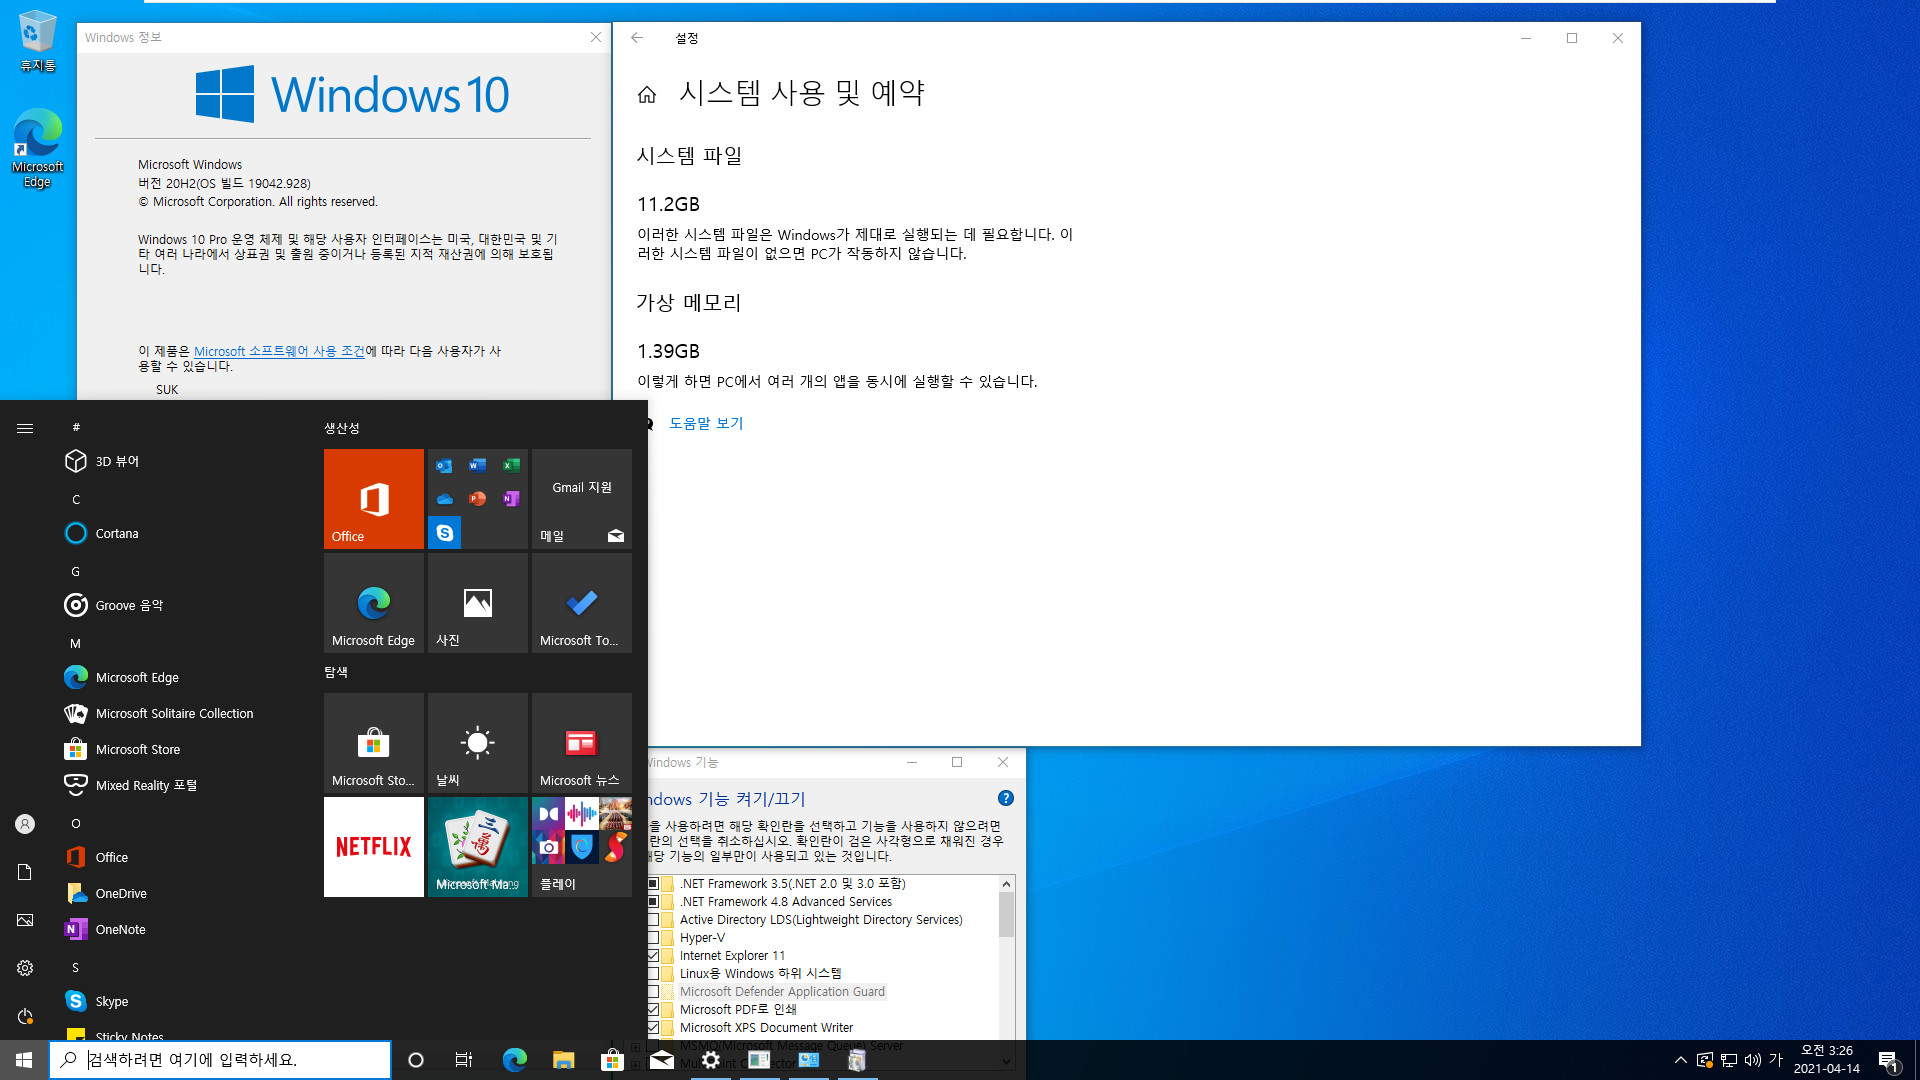Viewport: 1920px width, 1080px height.
Task: Go back in the Settings window
Action: [x=637, y=38]
